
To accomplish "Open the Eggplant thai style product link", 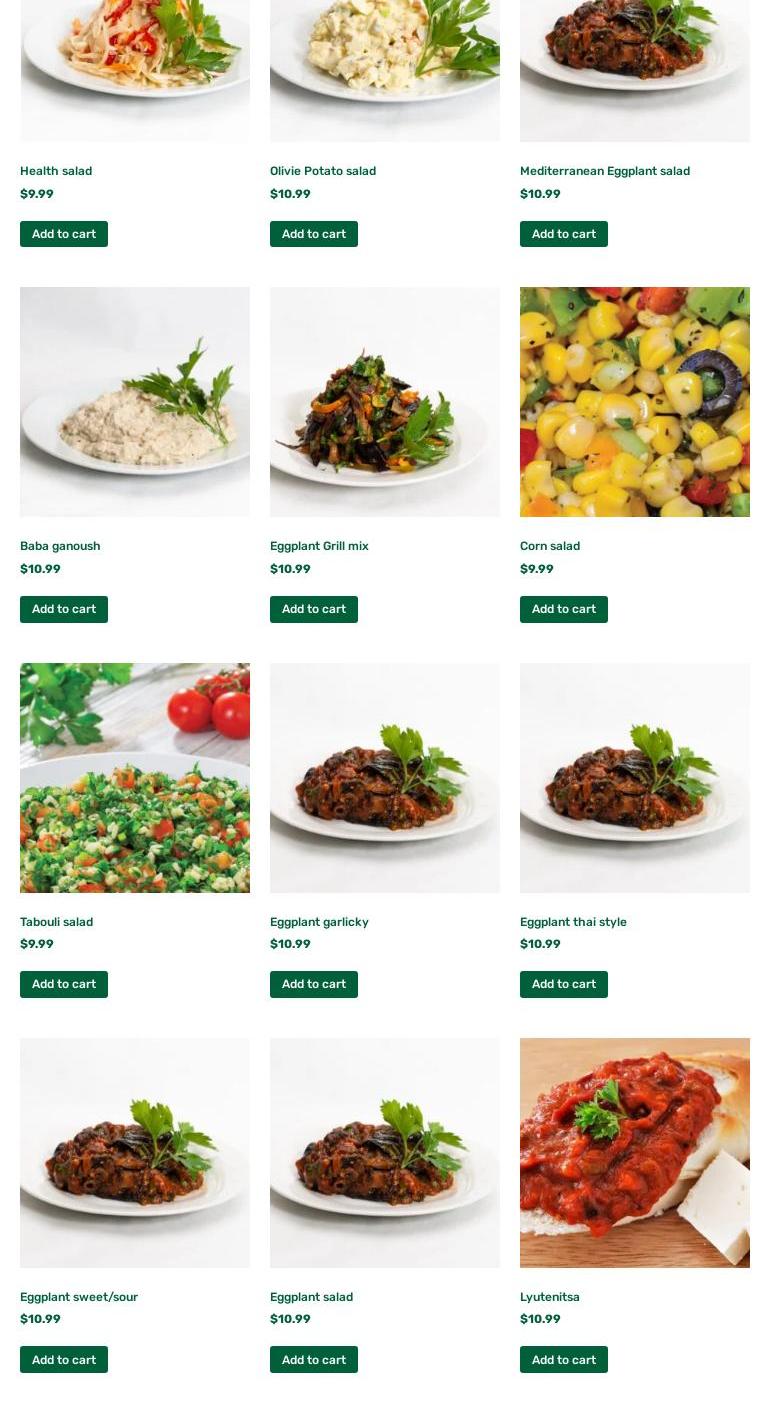I will (573, 922).
